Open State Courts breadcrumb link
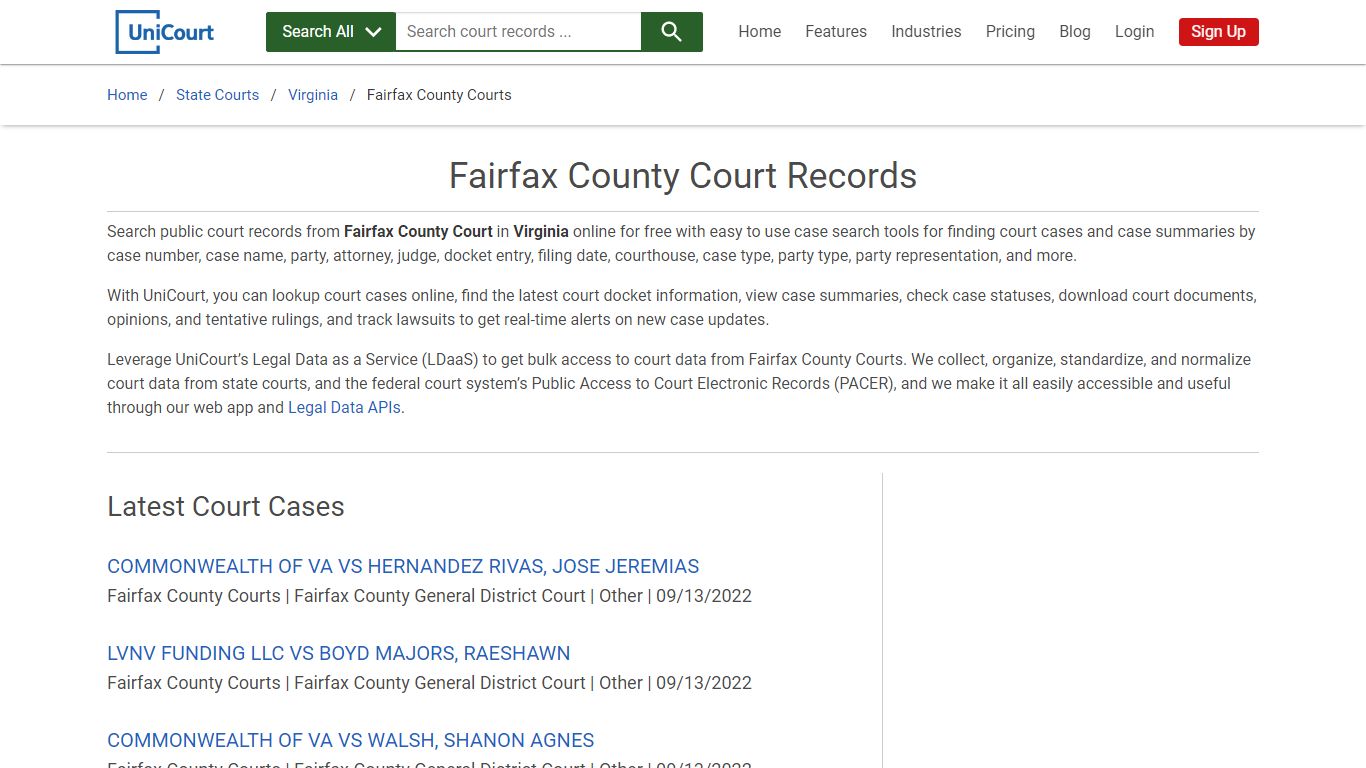 pos(217,95)
